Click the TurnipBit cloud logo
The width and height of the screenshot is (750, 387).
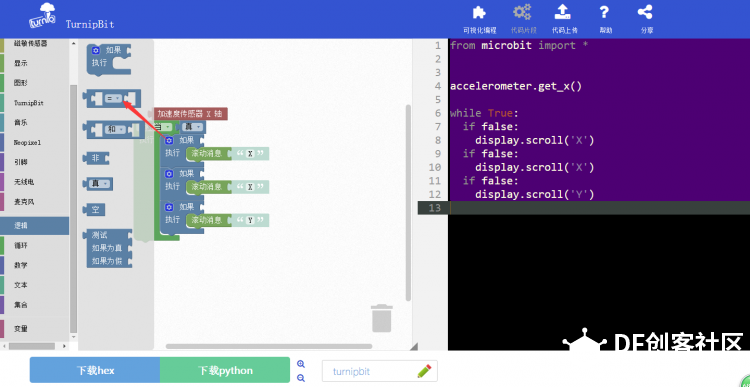tap(44, 16)
